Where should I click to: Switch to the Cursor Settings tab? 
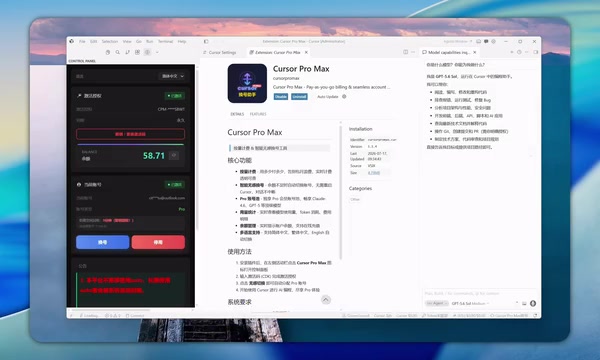(220, 52)
